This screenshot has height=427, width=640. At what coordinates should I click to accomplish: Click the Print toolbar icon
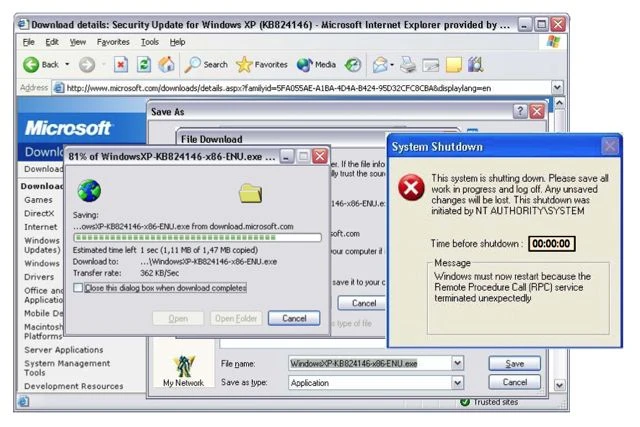pos(408,64)
